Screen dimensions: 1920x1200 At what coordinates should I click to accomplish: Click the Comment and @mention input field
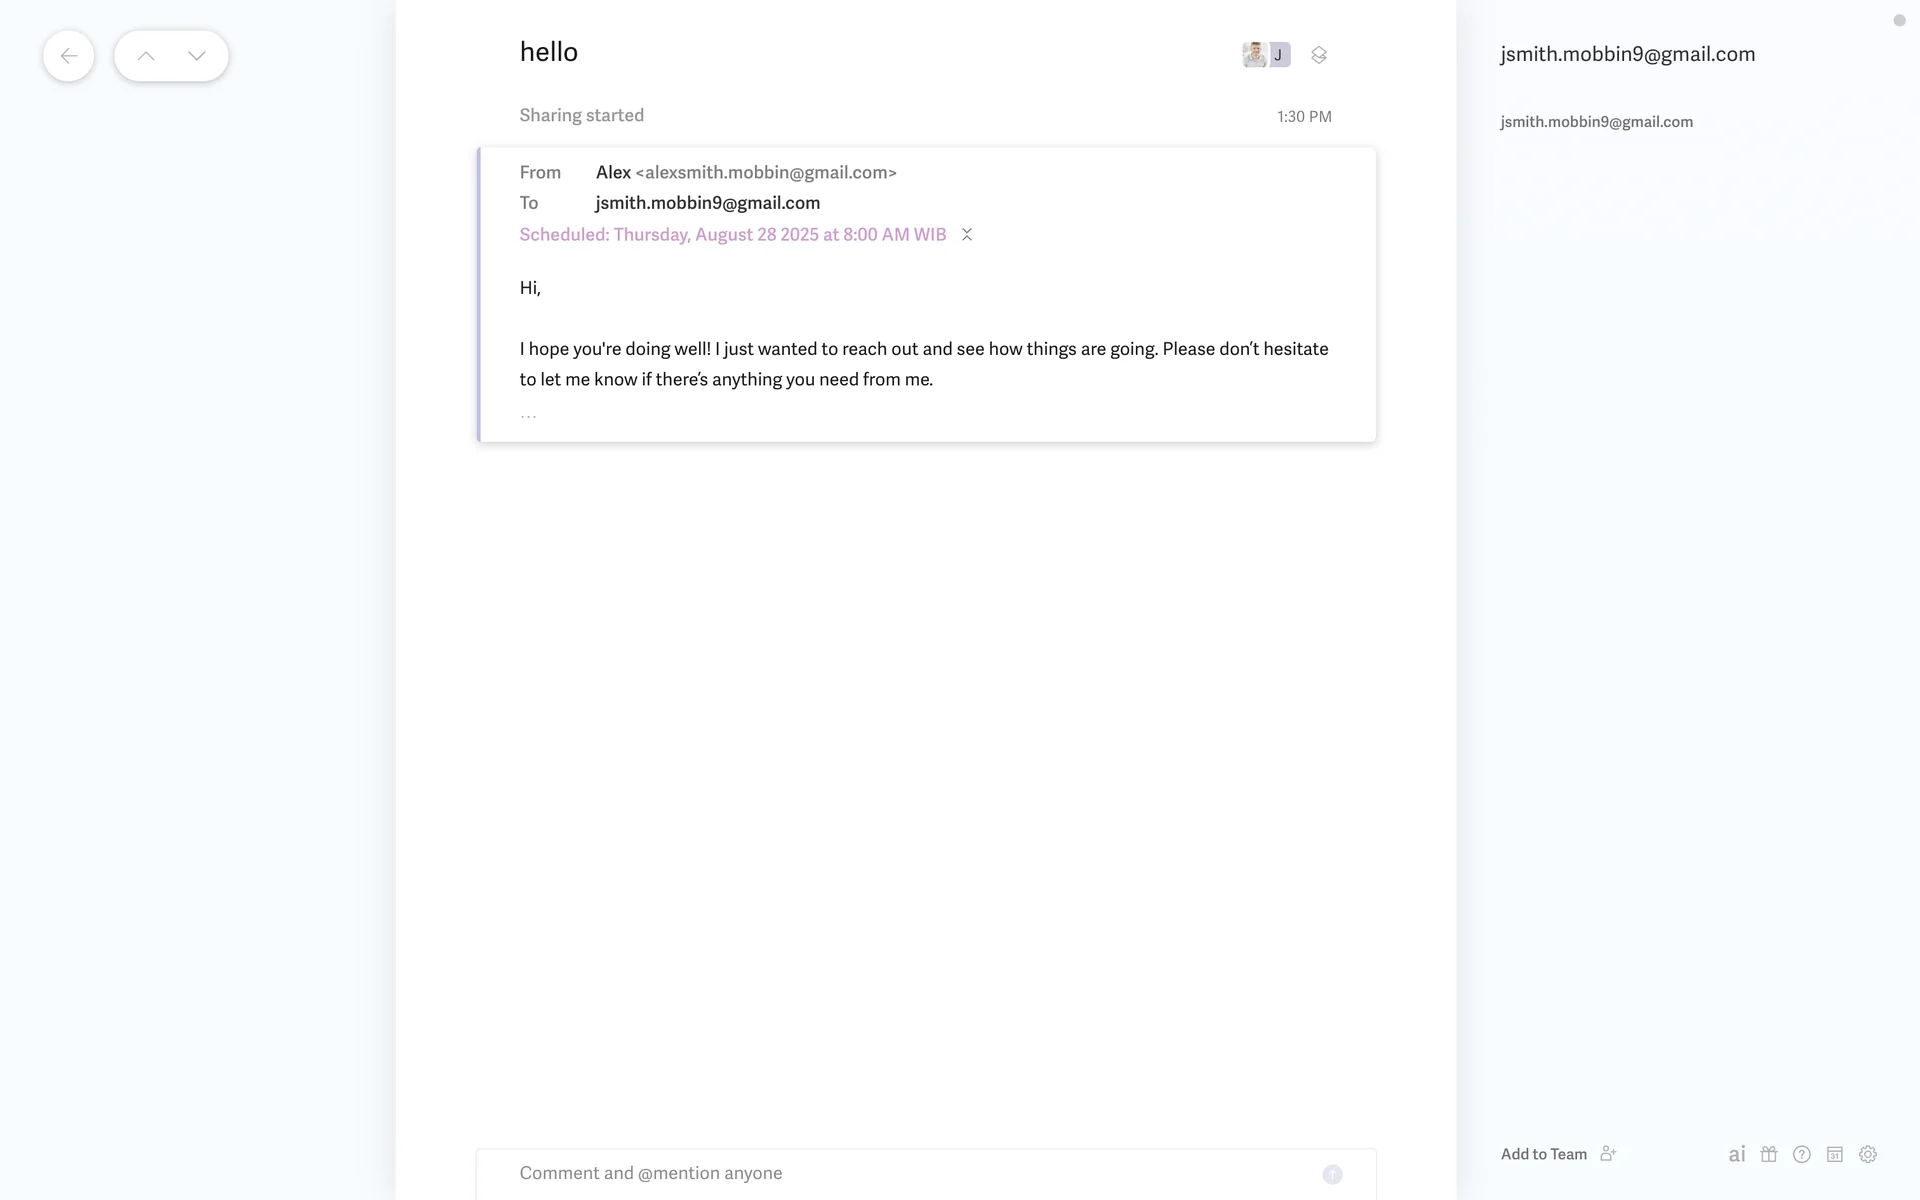click(x=900, y=1173)
